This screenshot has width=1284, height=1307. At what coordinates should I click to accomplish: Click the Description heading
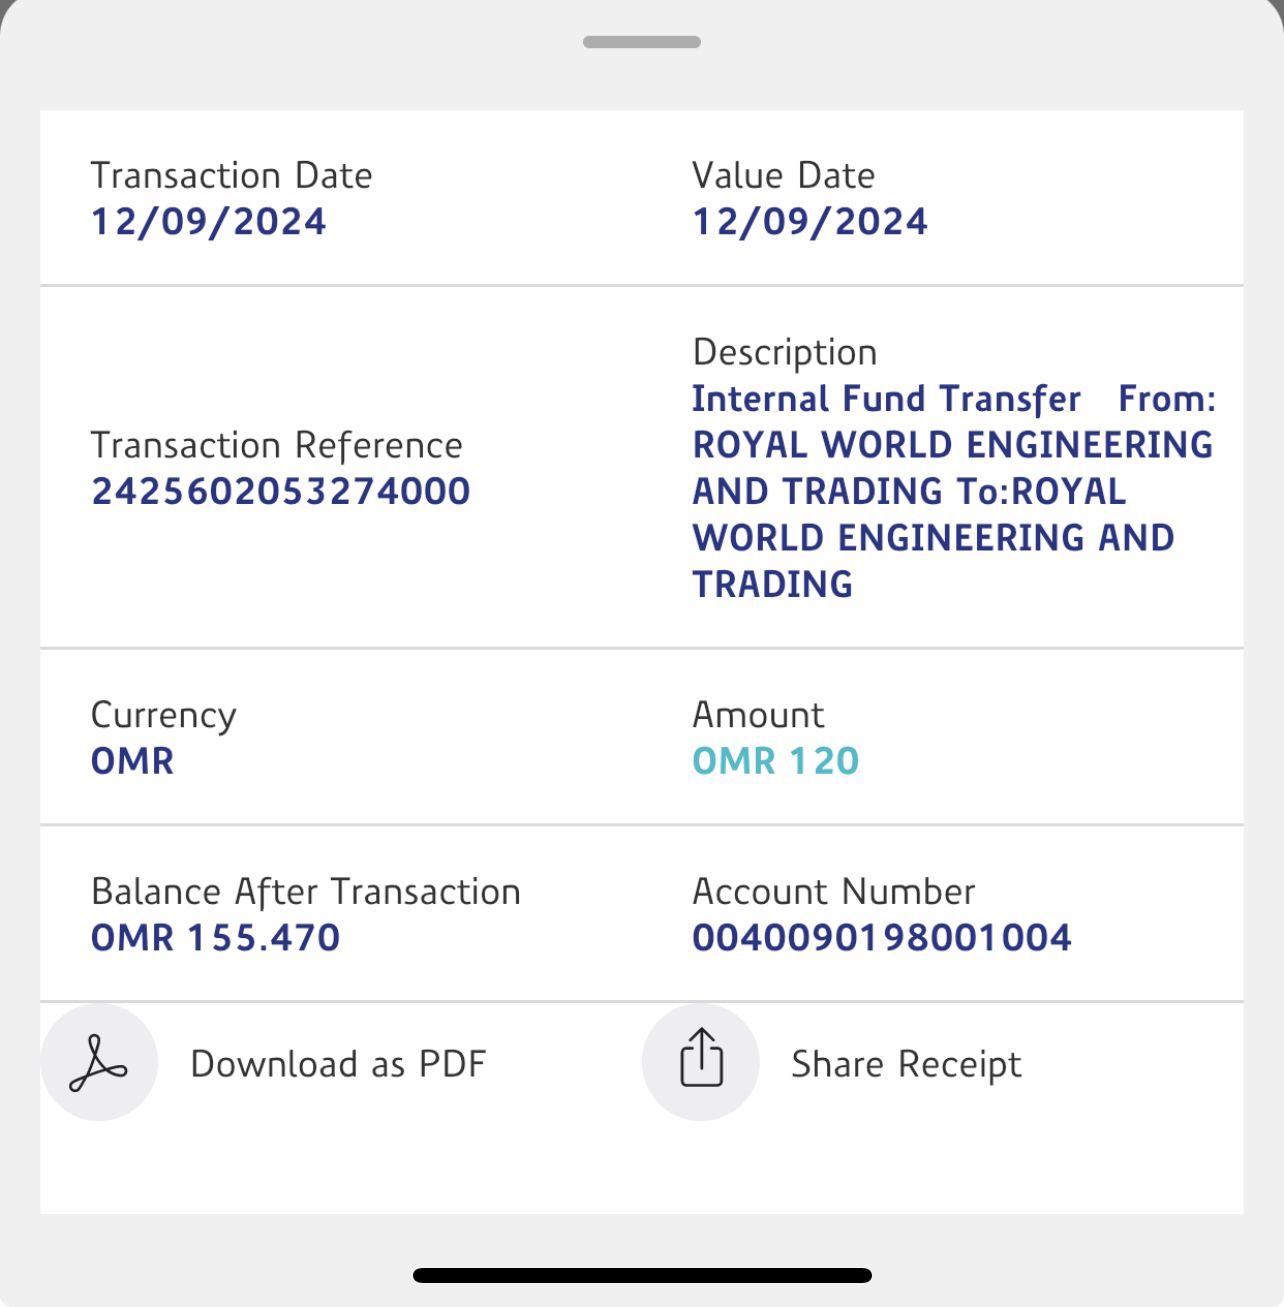click(x=784, y=352)
